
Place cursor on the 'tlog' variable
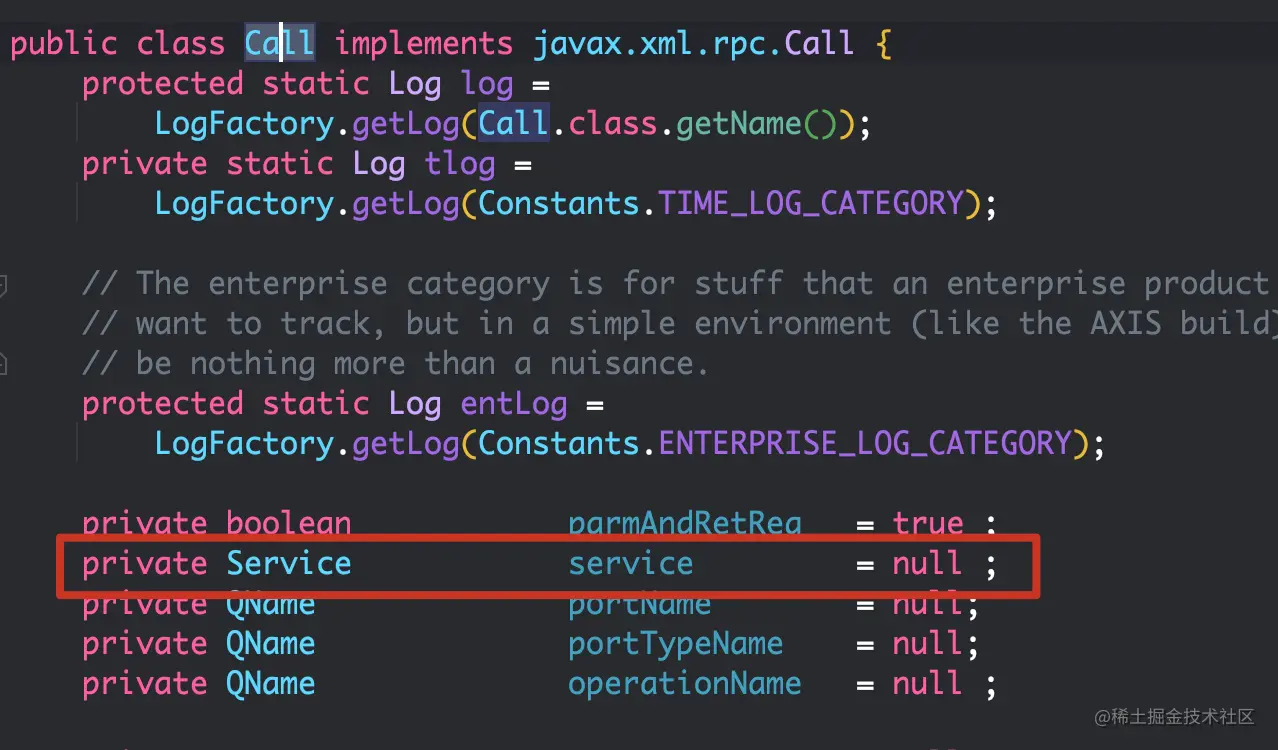[x=460, y=164]
